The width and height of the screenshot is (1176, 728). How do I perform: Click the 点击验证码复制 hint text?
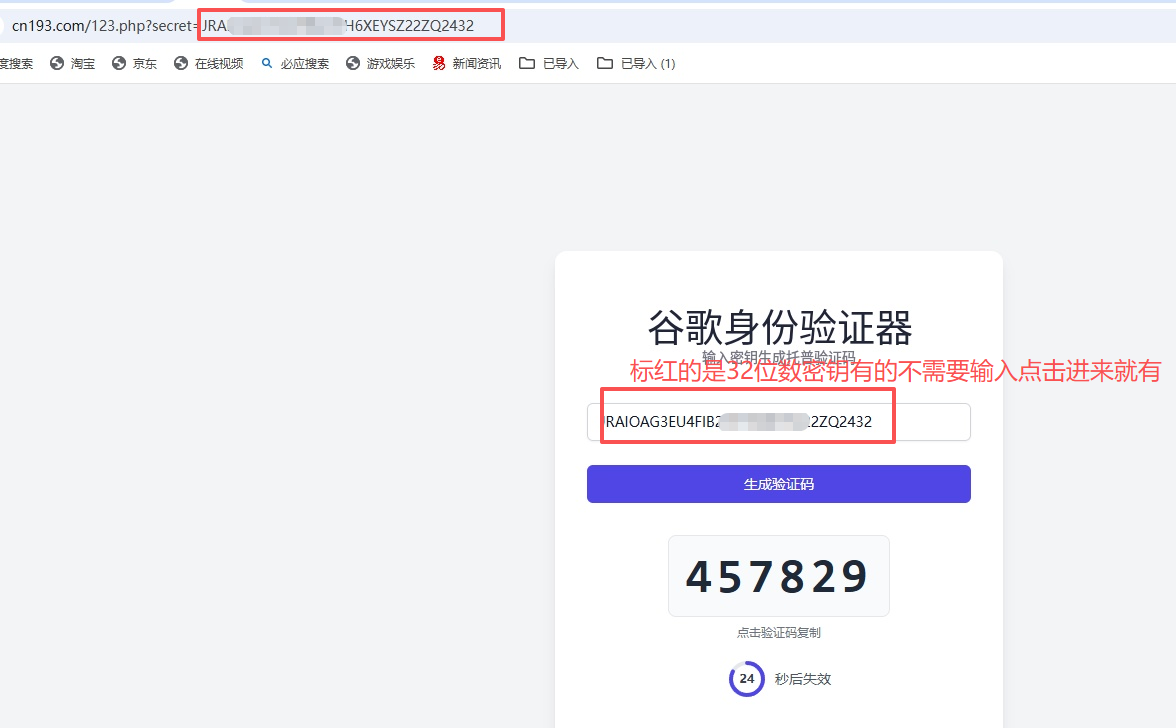point(778,633)
